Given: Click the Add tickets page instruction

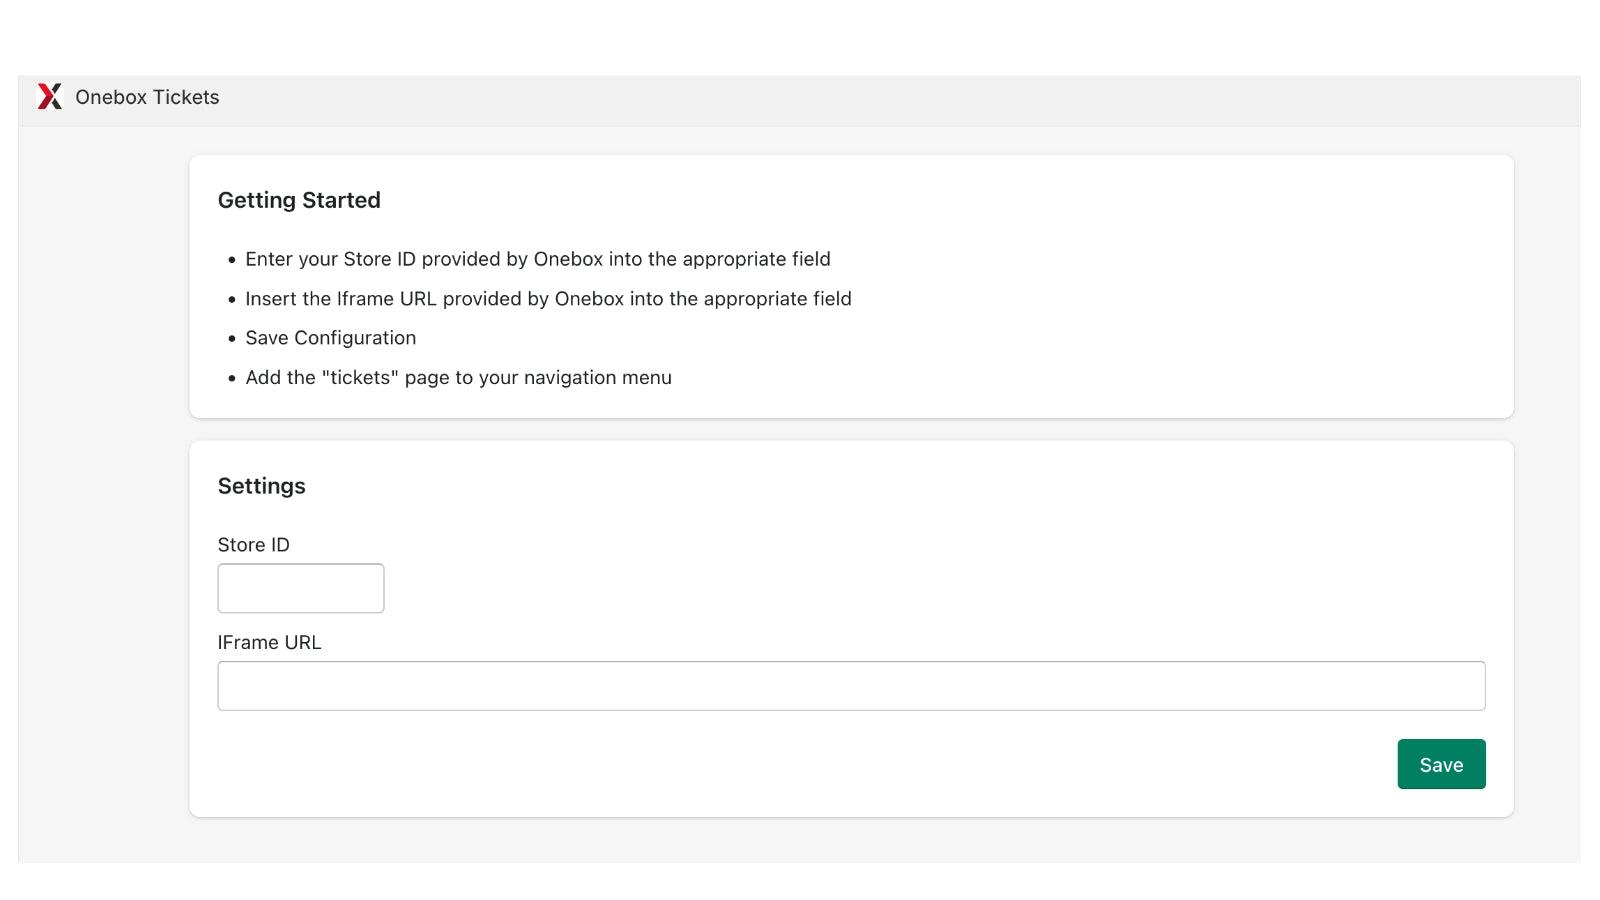Looking at the screenshot, I should (458, 378).
